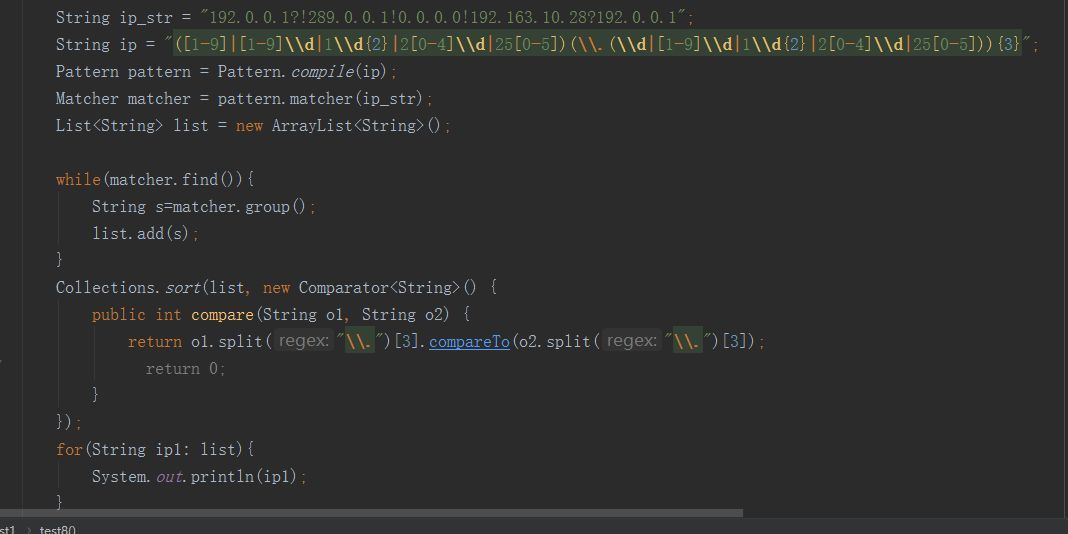Click the while keyword
1068x534 pixels.
78,180
